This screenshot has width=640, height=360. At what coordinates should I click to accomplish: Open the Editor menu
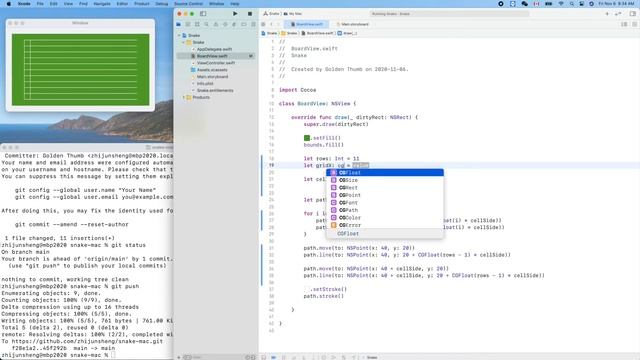coord(122,4)
